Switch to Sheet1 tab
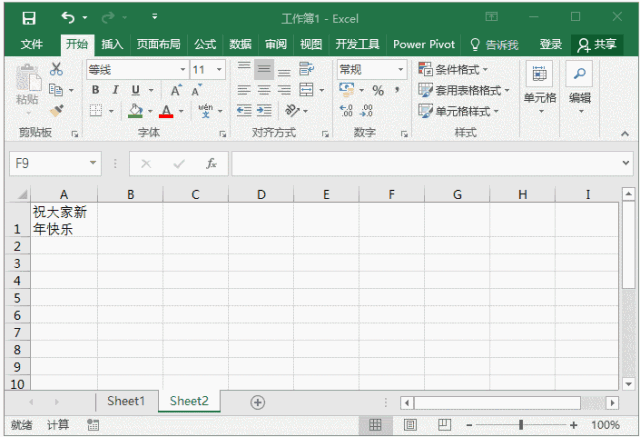The width and height of the screenshot is (640, 437). (126, 401)
